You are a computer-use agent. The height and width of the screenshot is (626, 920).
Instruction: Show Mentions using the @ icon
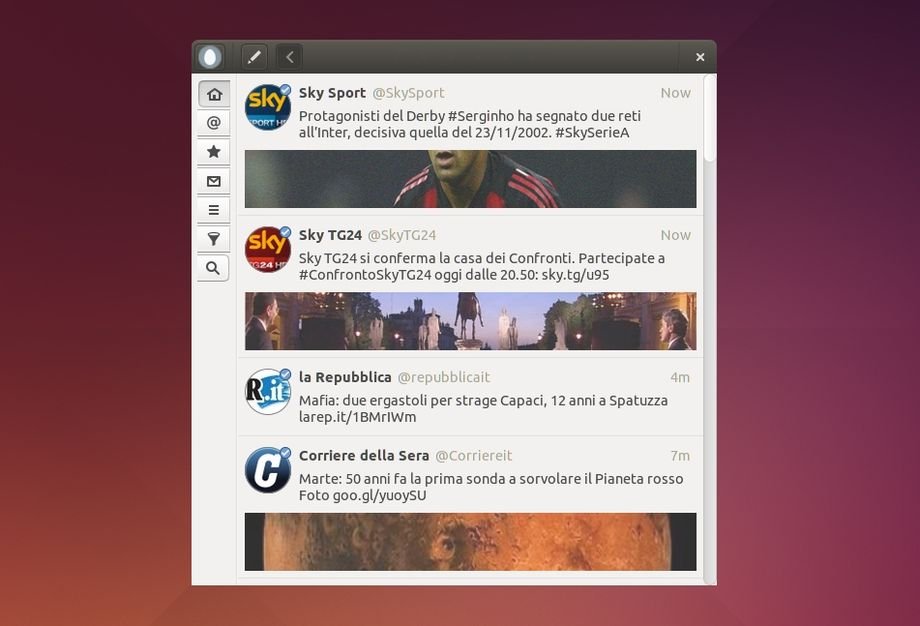click(213, 123)
